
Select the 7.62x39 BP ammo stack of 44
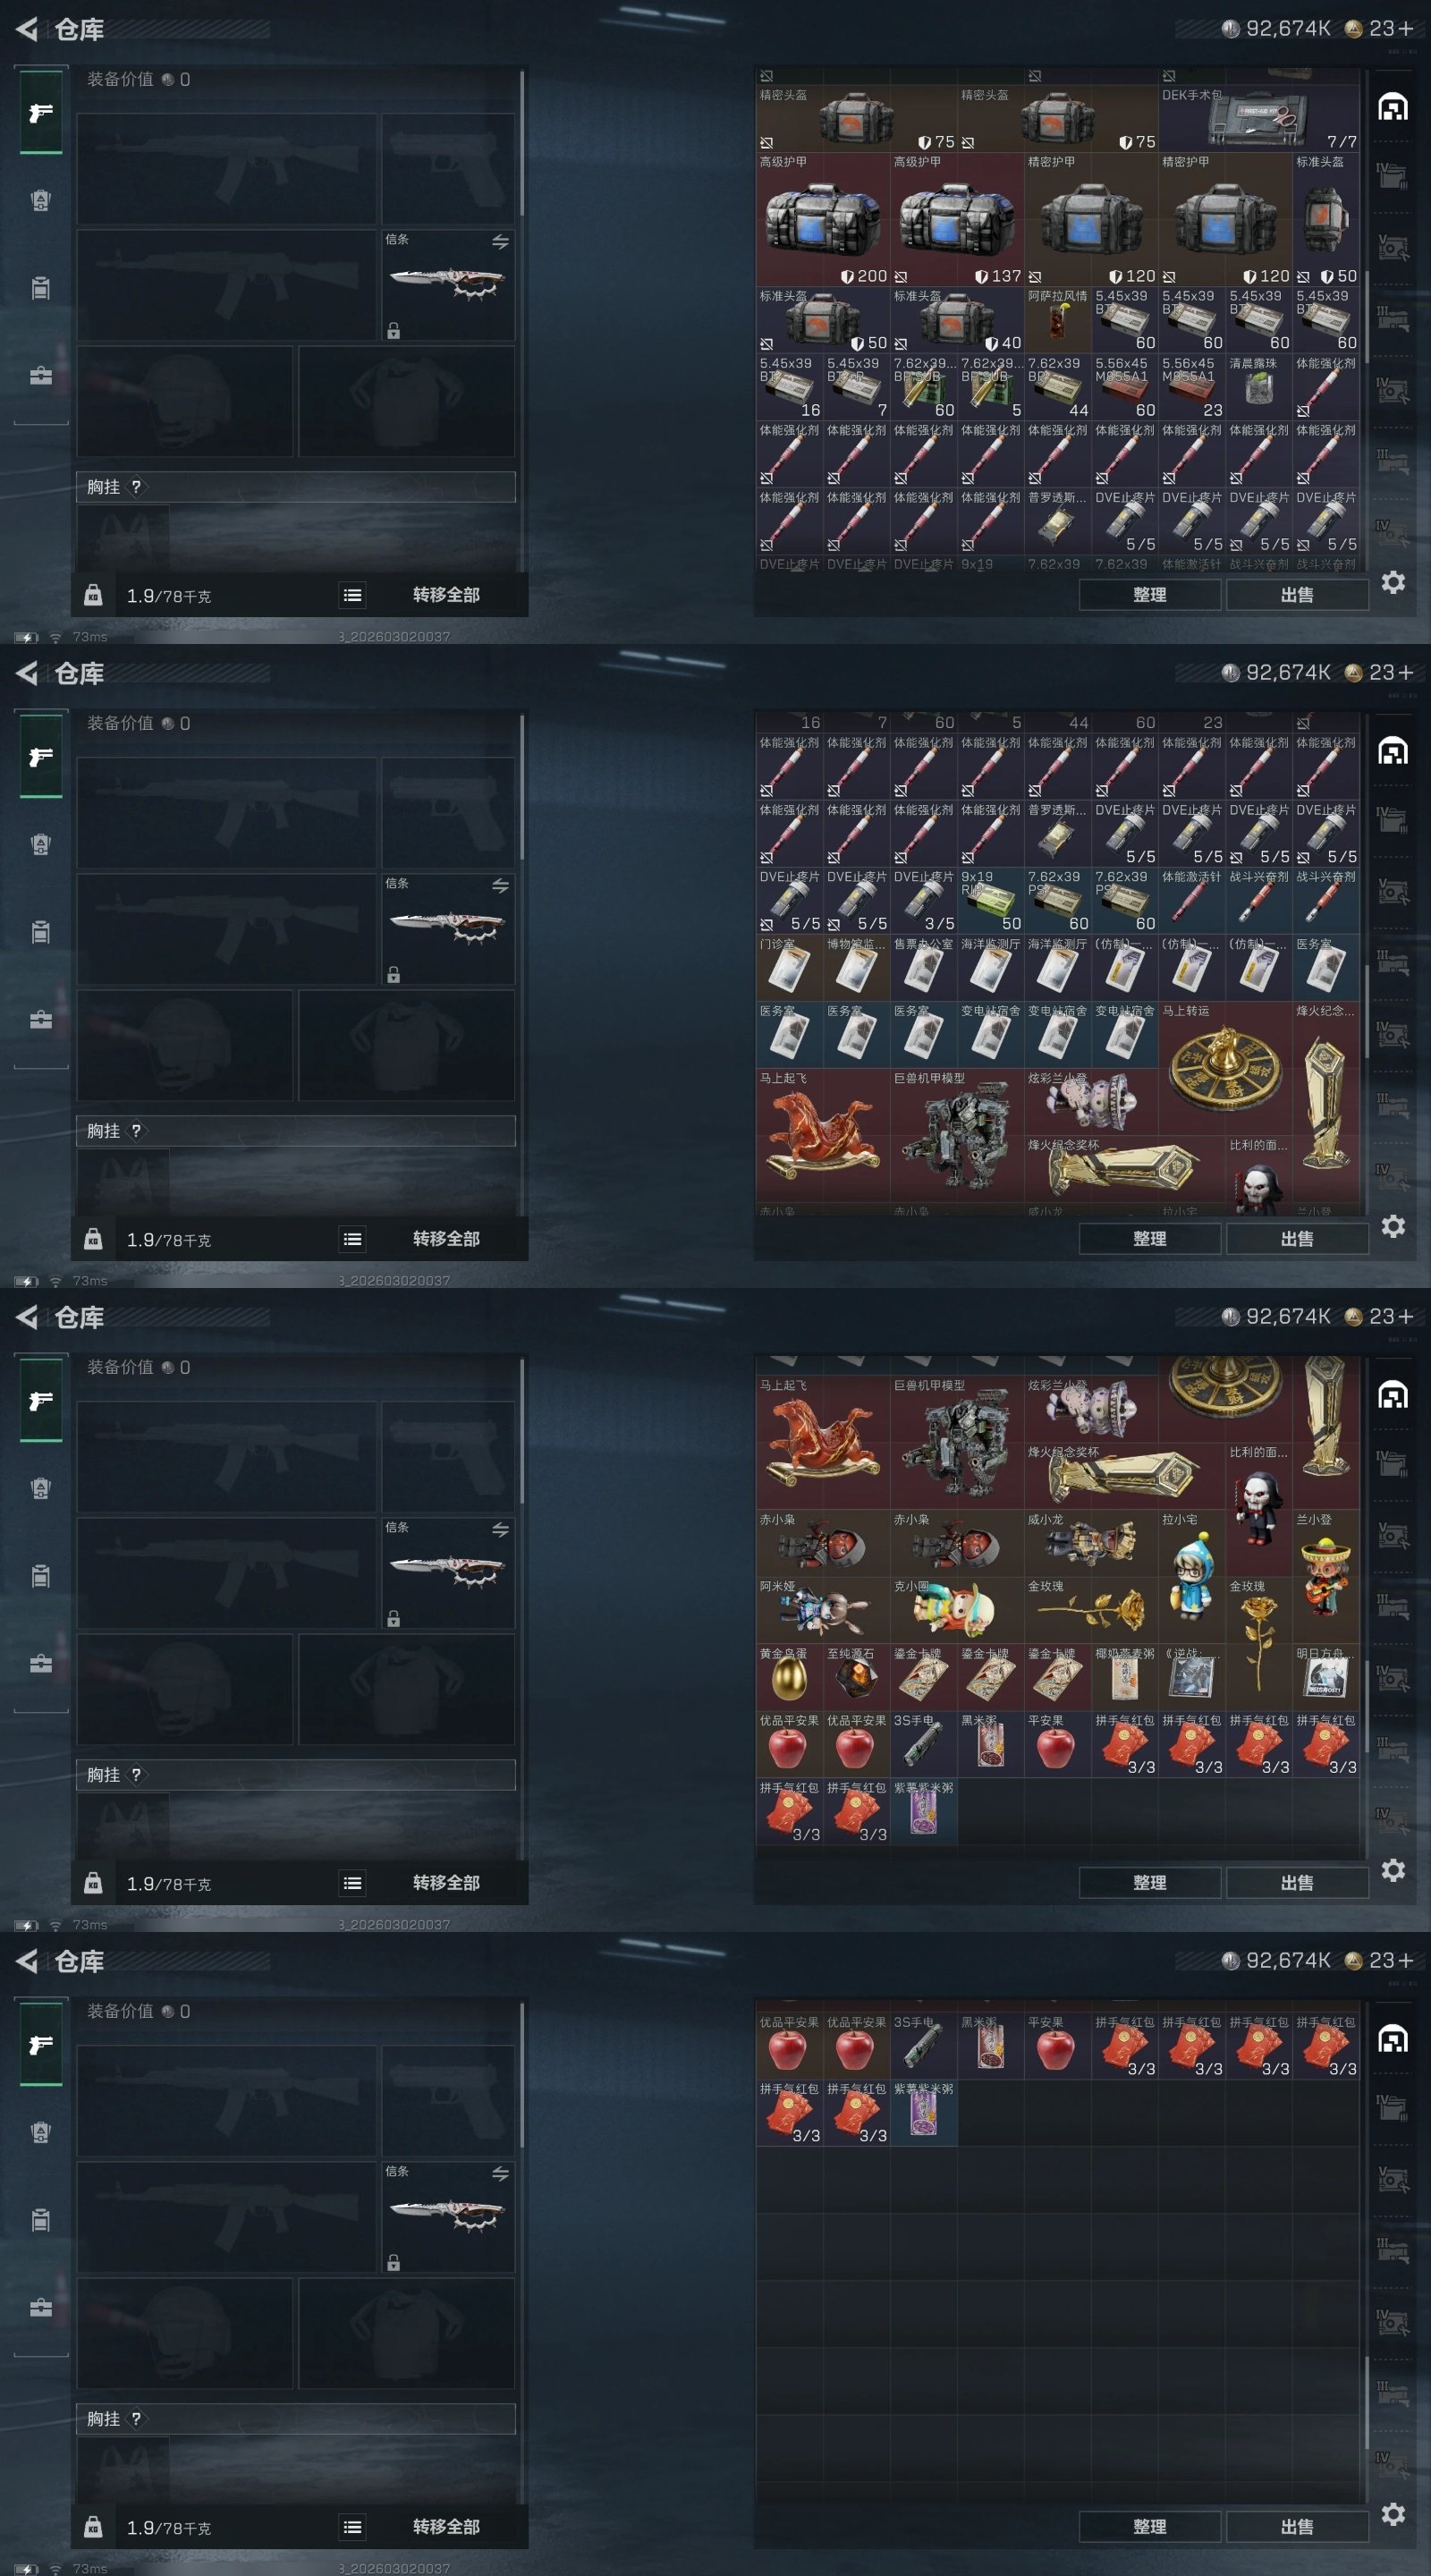click(1058, 387)
